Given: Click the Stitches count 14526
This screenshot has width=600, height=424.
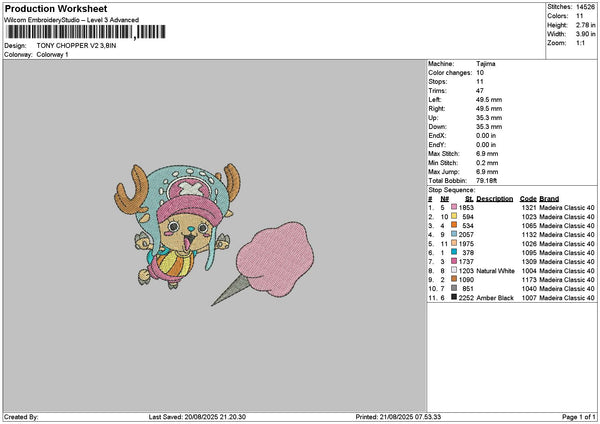Looking at the screenshot, I should 585,8.
